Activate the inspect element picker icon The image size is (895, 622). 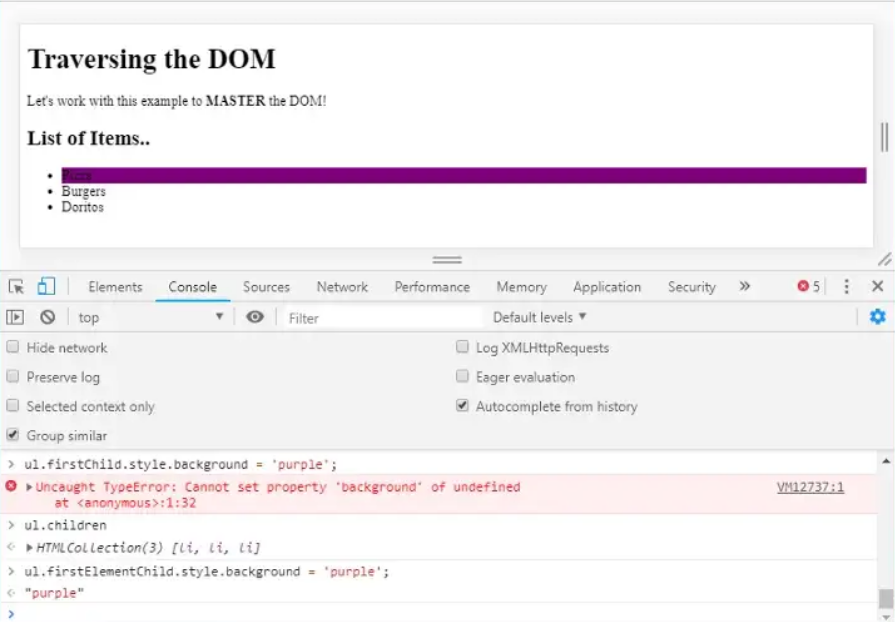coord(16,287)
